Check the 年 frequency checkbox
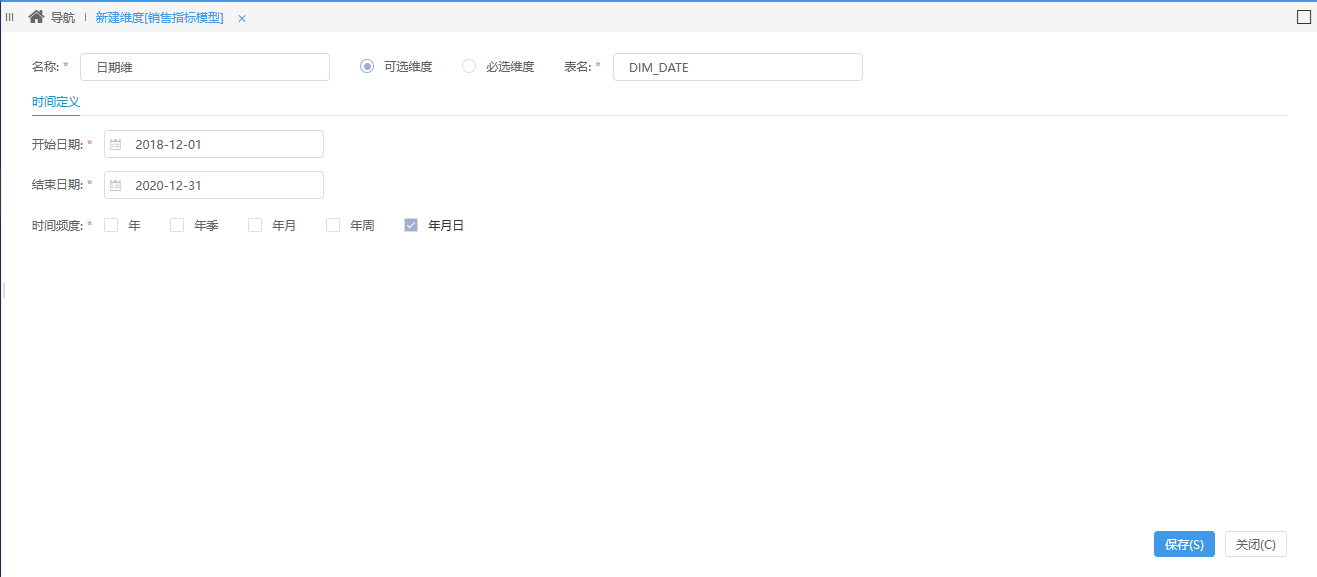This screenshot has height=577, width=1317. 111,225
